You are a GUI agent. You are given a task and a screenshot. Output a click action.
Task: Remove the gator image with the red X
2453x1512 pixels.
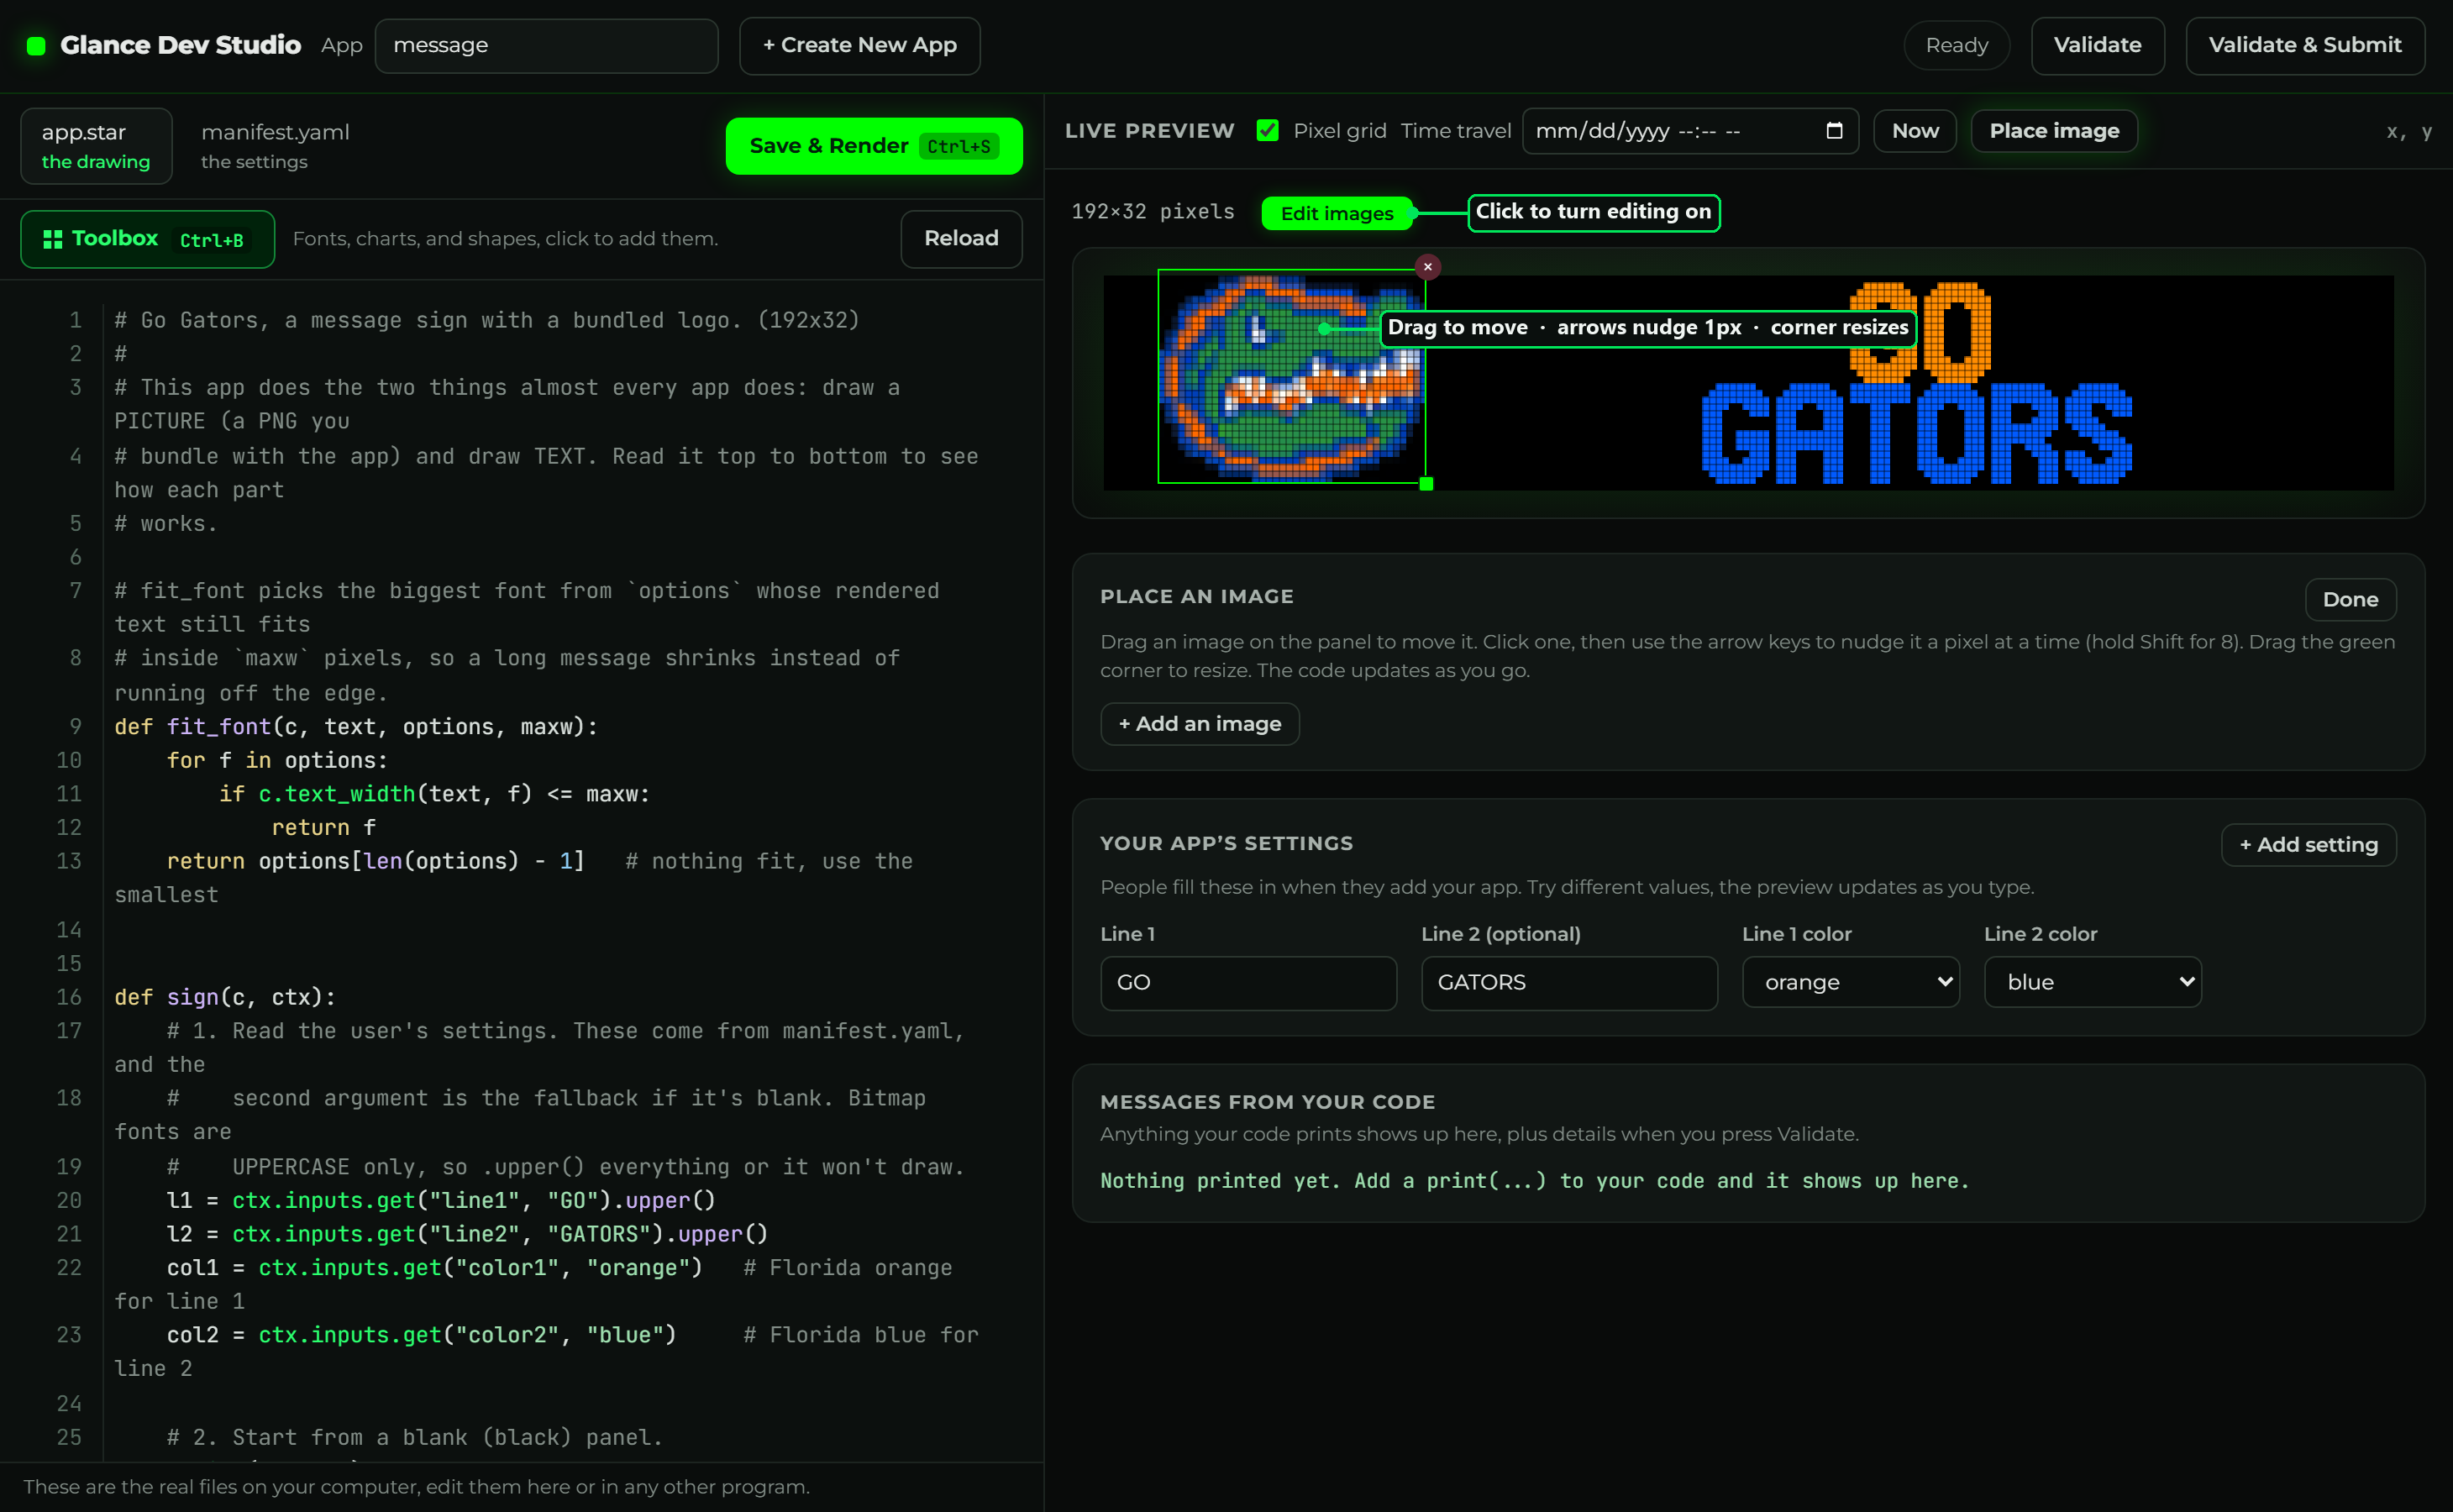click(x=1427, y=267)
